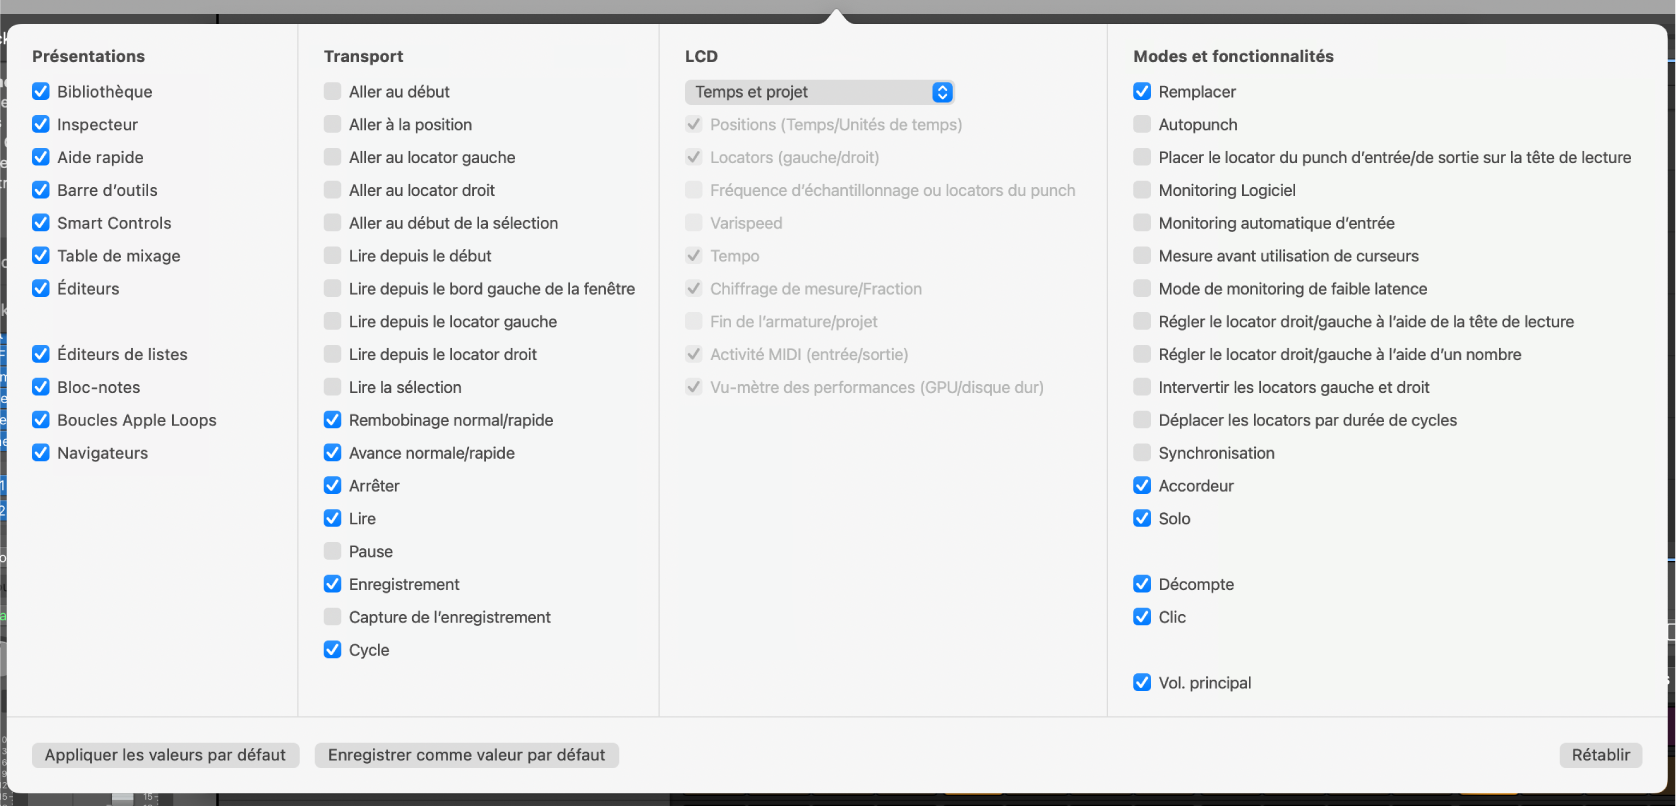Uncheck the Décompte checkbox
Image resolution: width=1676 pixels, height=806 pixels.
(x=1142, y=584)
